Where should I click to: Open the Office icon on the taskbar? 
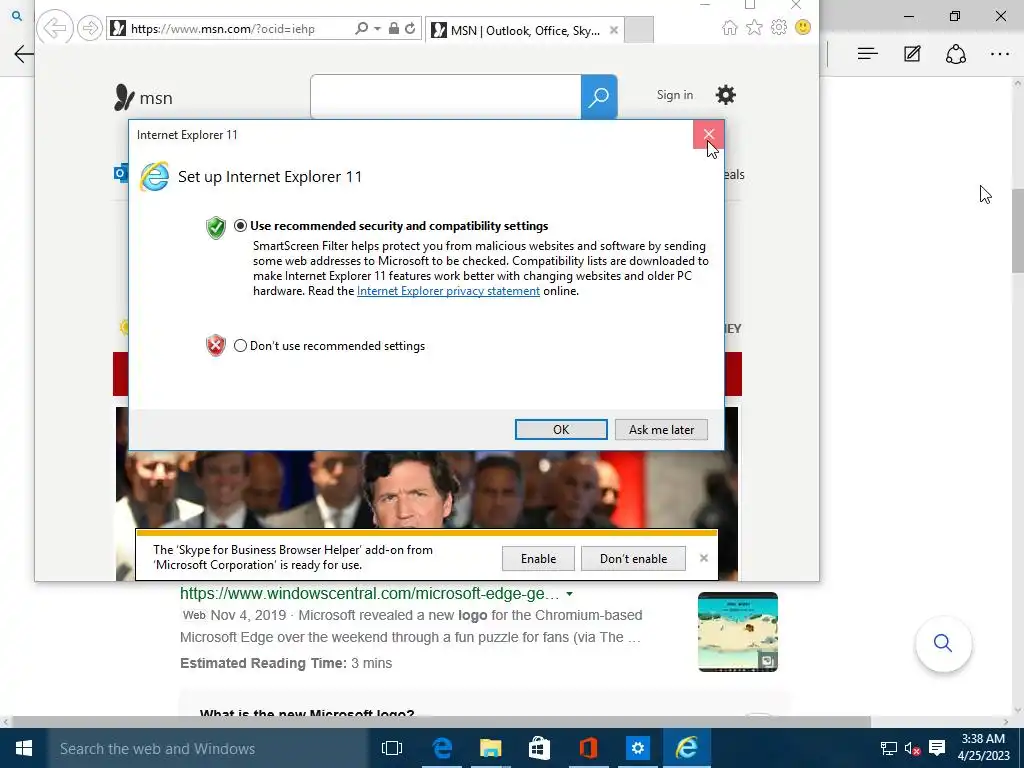click(x=588, y=748)
